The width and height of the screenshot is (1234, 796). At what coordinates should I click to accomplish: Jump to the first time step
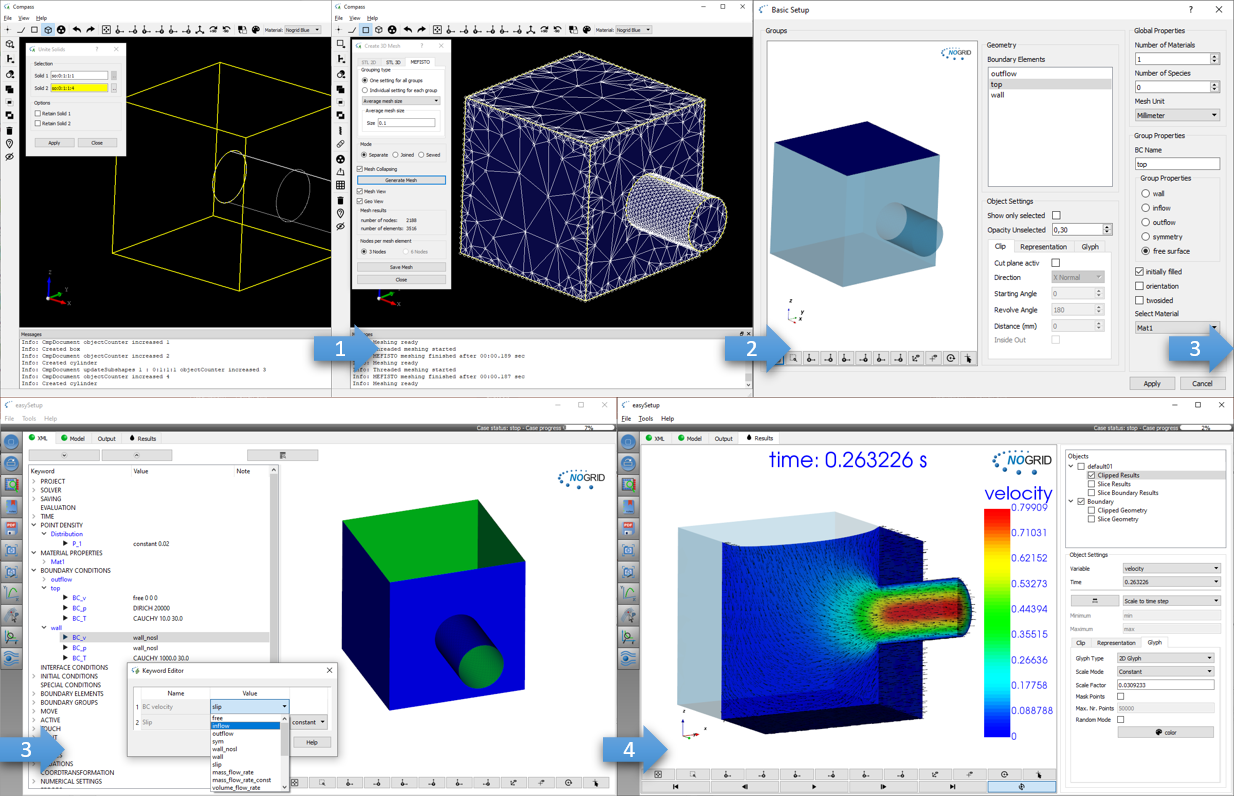click(675, 787)
